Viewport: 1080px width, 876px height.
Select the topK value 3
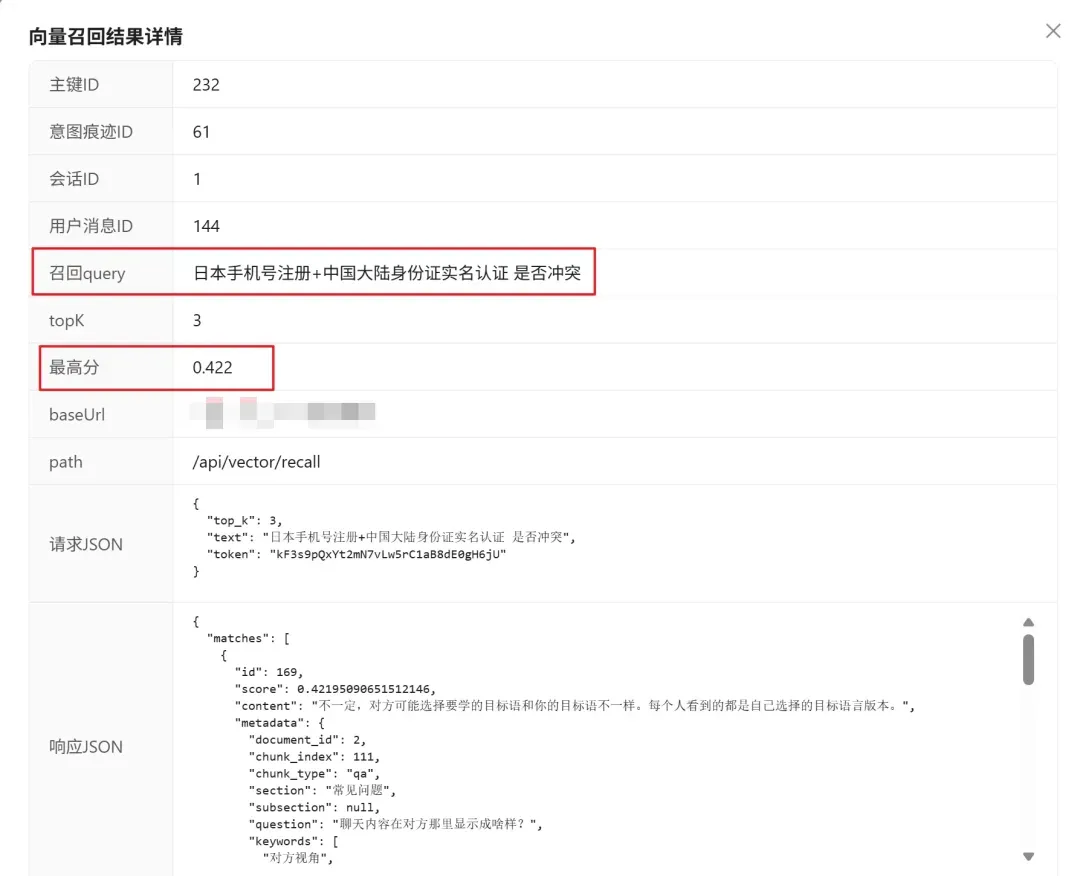(x=197, y=320)
